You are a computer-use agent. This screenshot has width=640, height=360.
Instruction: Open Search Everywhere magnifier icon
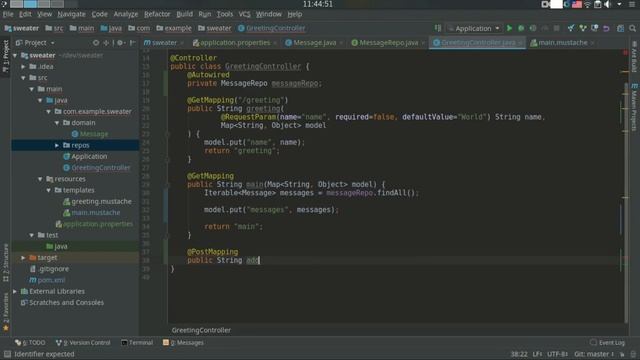(x=632, y=28)
